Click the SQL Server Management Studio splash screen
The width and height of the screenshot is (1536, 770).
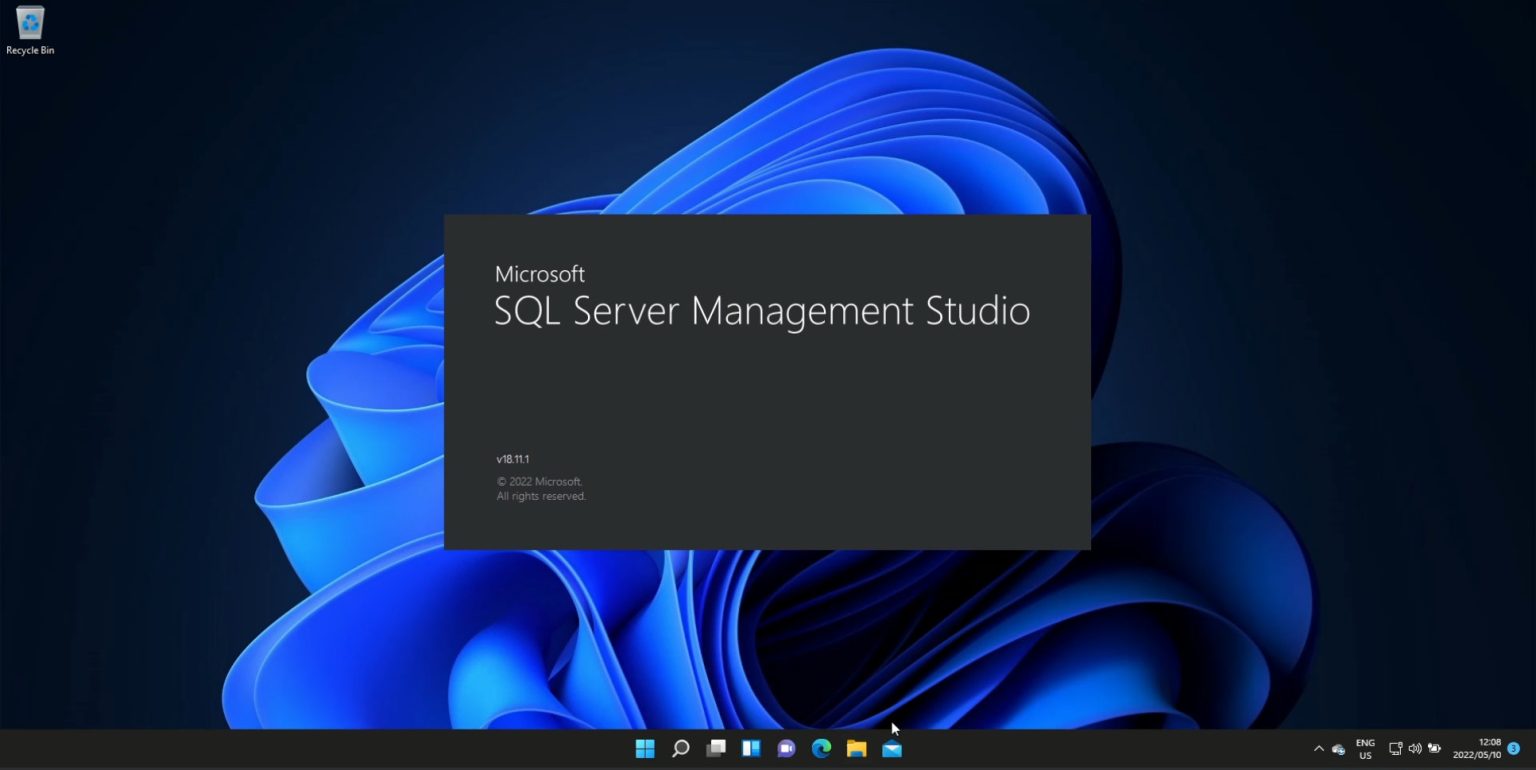[766, 380]
